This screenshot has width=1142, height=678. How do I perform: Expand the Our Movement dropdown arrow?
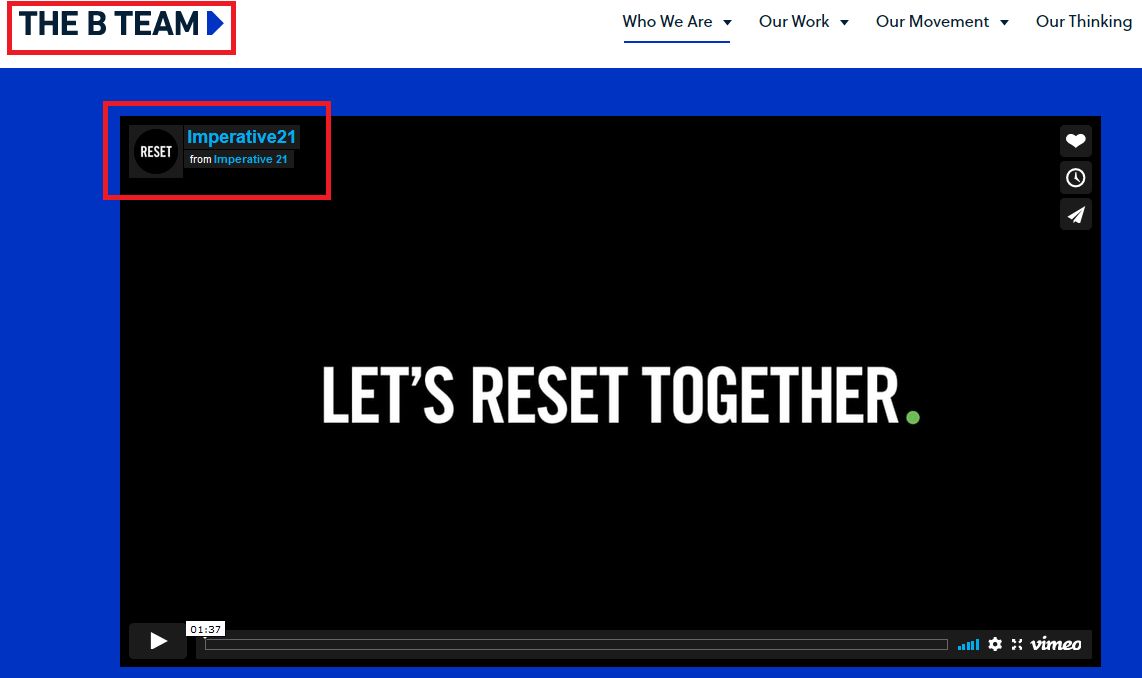pyautogui.click(x=1004, y=23)
